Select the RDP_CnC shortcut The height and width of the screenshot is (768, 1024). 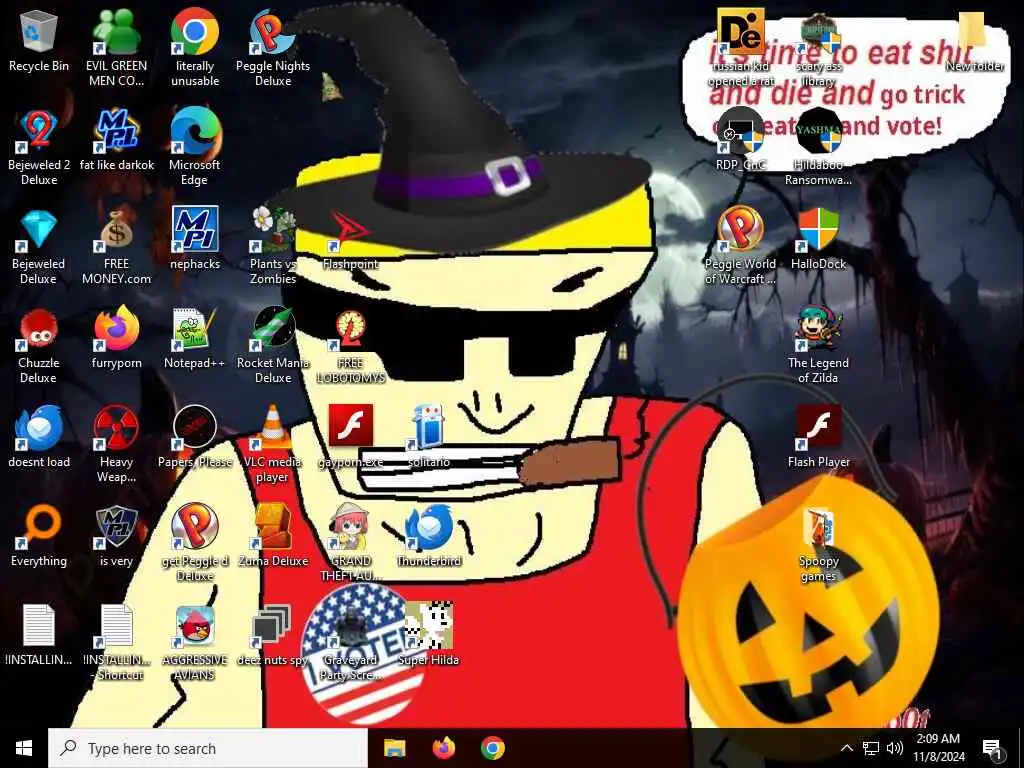[x=741, y=131]
